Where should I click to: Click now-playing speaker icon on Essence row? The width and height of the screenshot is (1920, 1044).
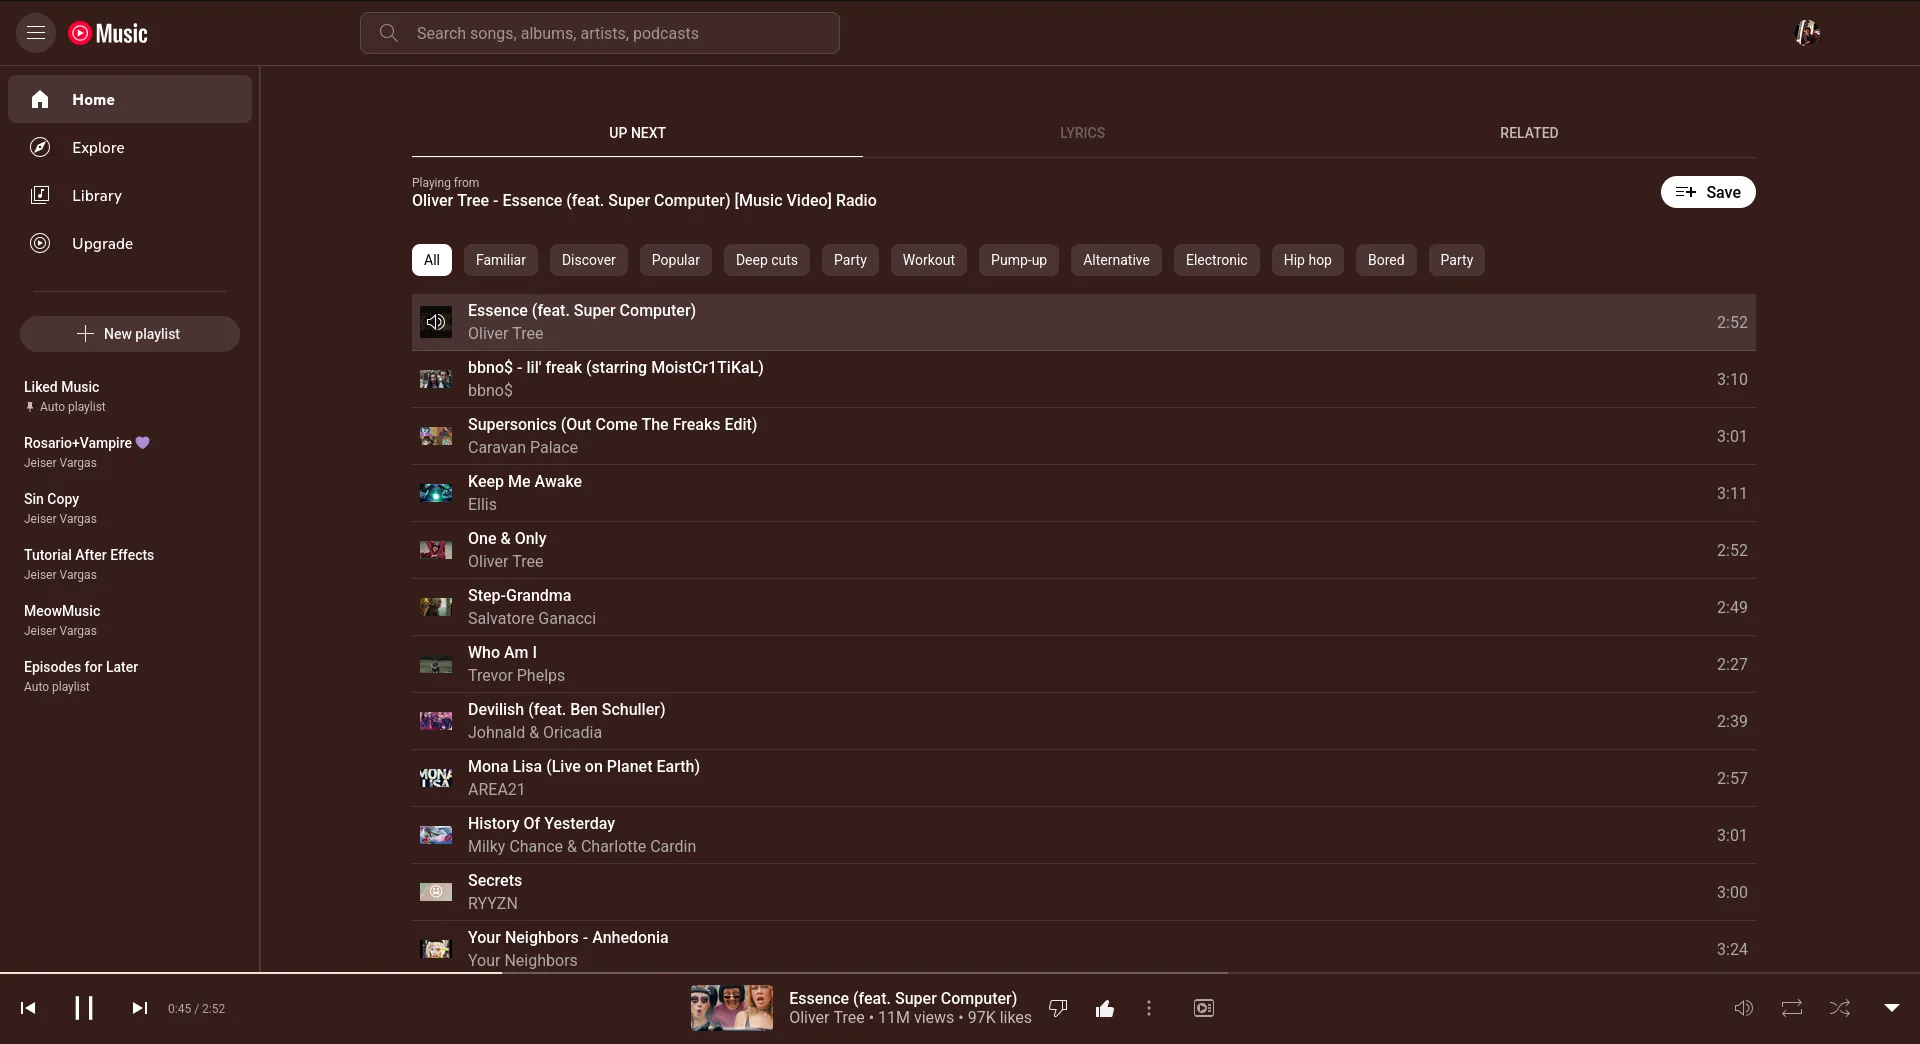tap(436, 322)
